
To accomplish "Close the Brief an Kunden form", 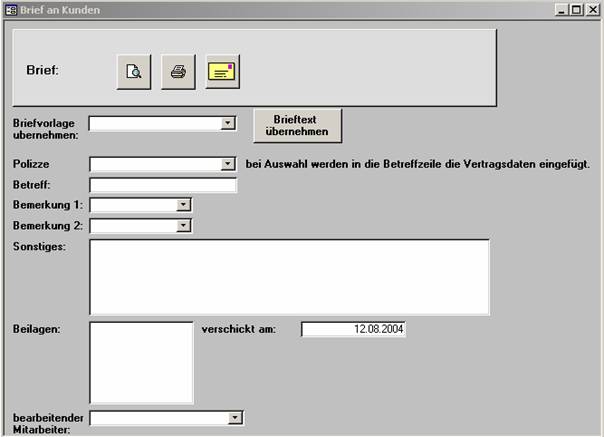I will (592, 9).
